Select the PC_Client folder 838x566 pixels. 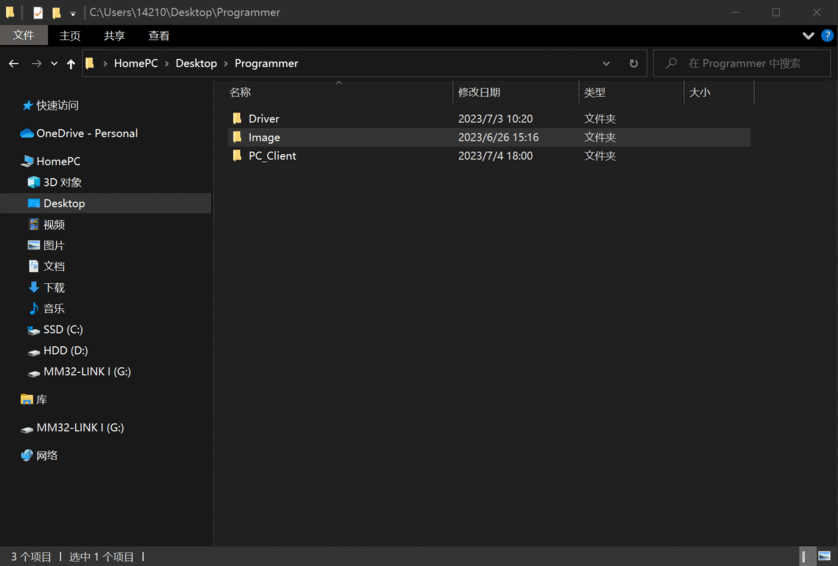point(272,156)
